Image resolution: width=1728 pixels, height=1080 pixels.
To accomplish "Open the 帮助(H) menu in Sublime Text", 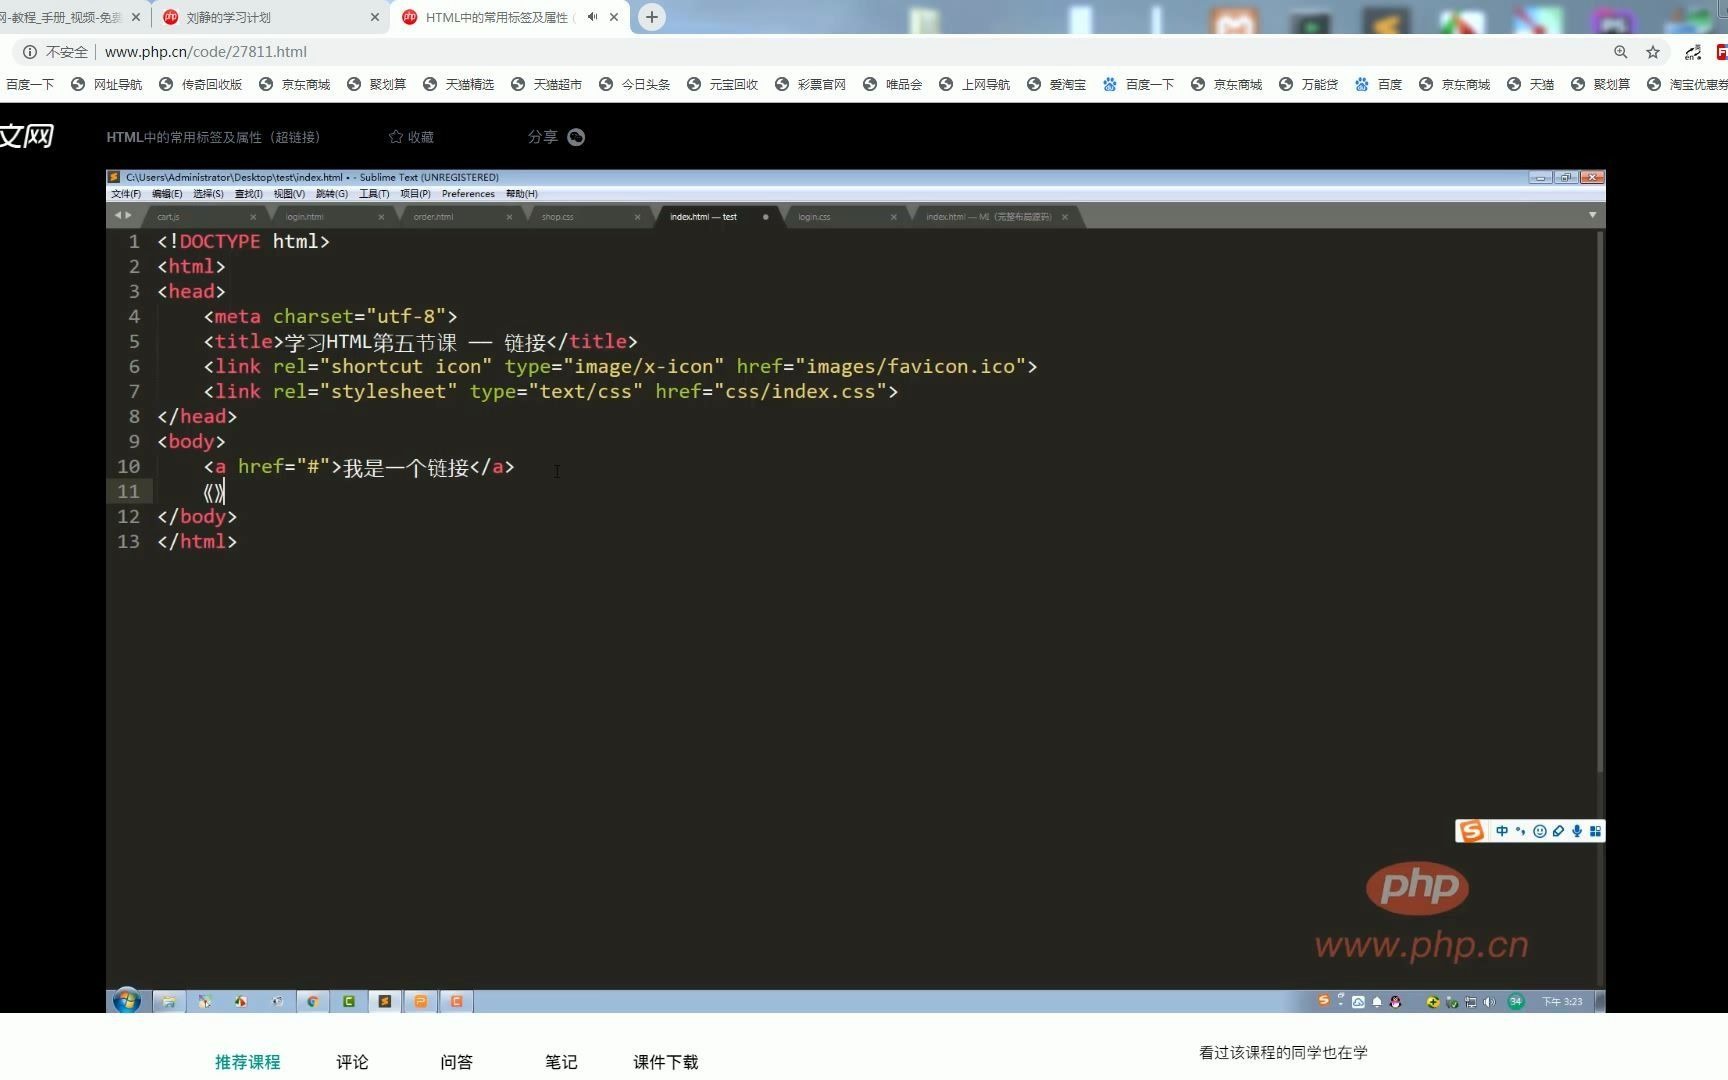I will [x=521, y=194].
